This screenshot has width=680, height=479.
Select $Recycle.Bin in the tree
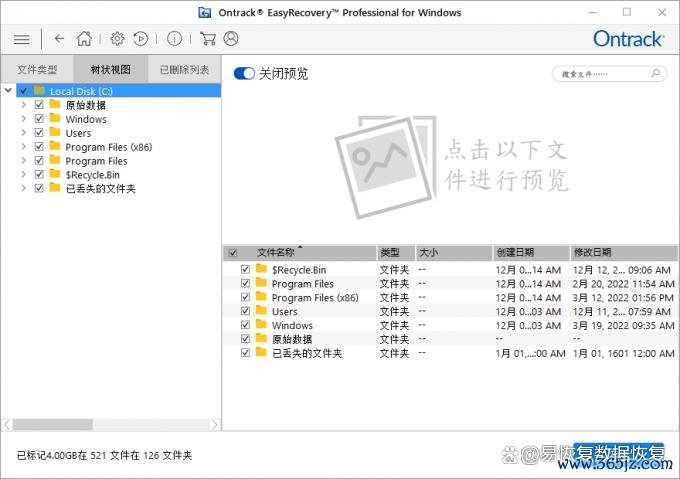92,175
